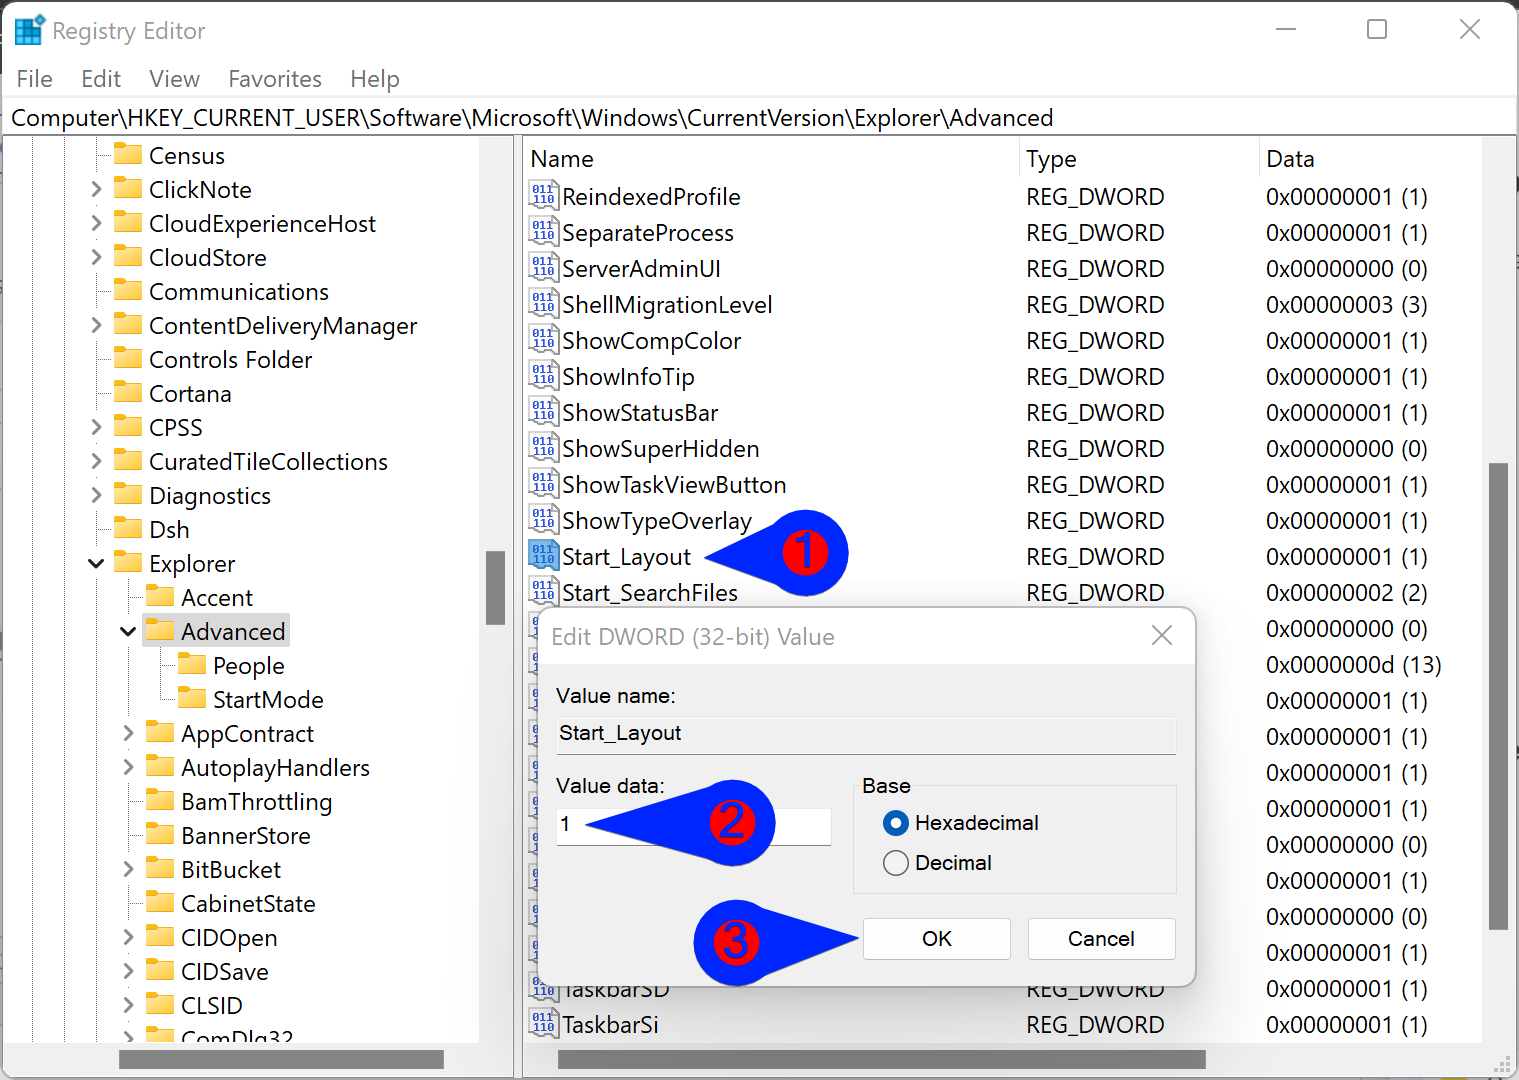The width and height of the screenshot is (1519, 1080).
Task: Collapse the Advanced tree node
Action: tap(128, 631)
